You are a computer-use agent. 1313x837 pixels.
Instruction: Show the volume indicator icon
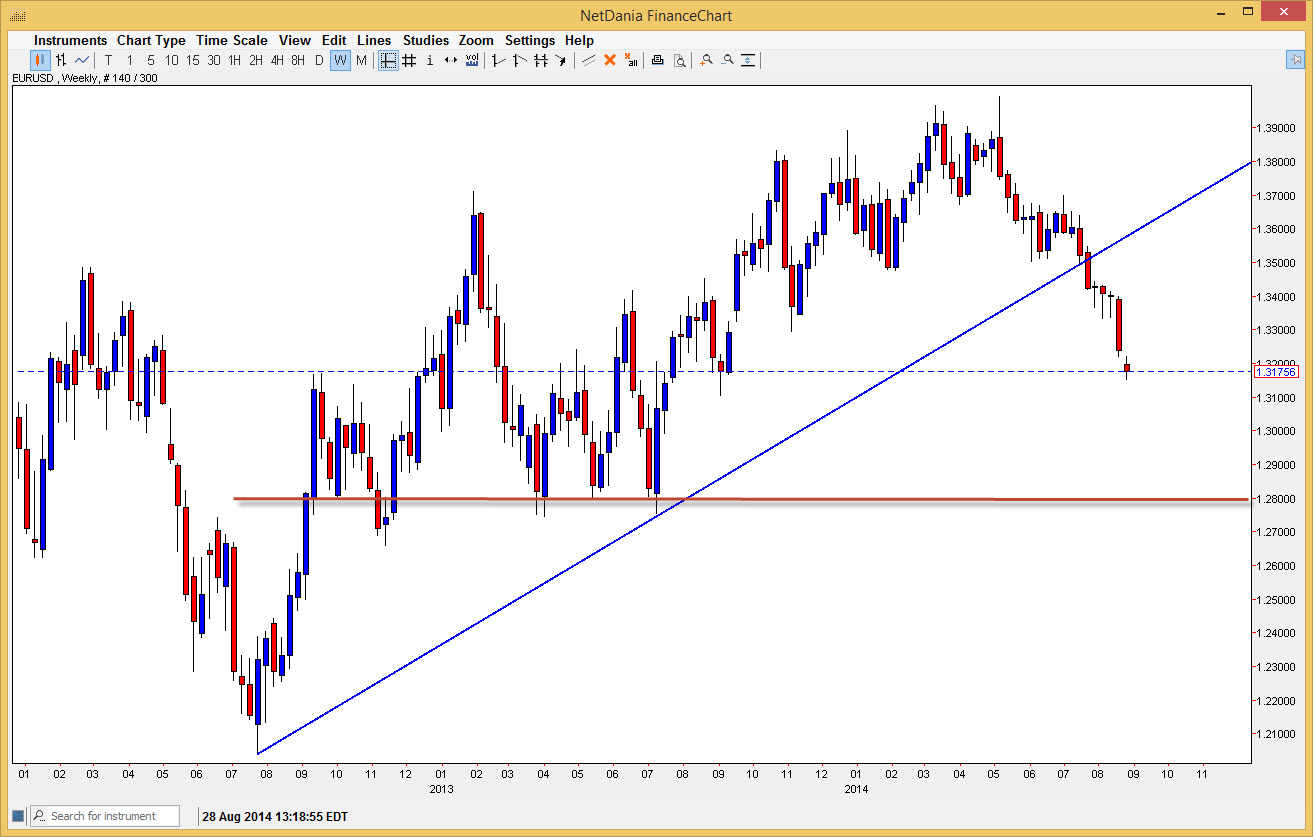tap(471, 60)
